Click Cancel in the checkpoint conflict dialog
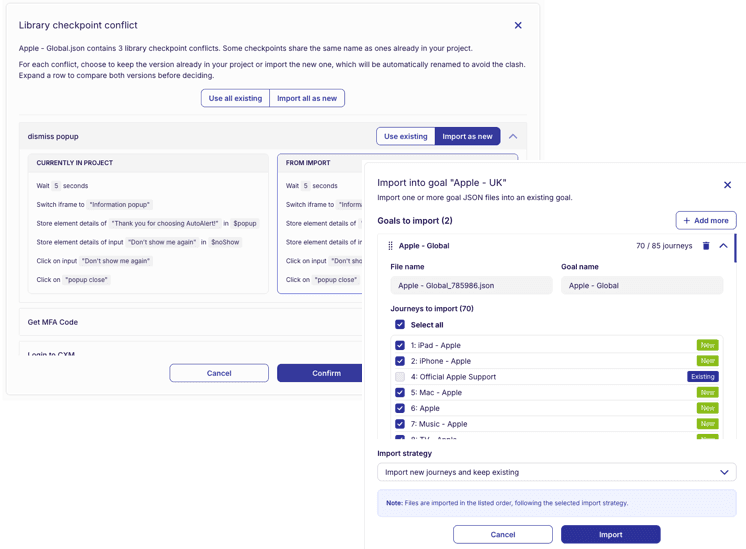746x549 pixels. pyautogui.click(x=219, y=373)
